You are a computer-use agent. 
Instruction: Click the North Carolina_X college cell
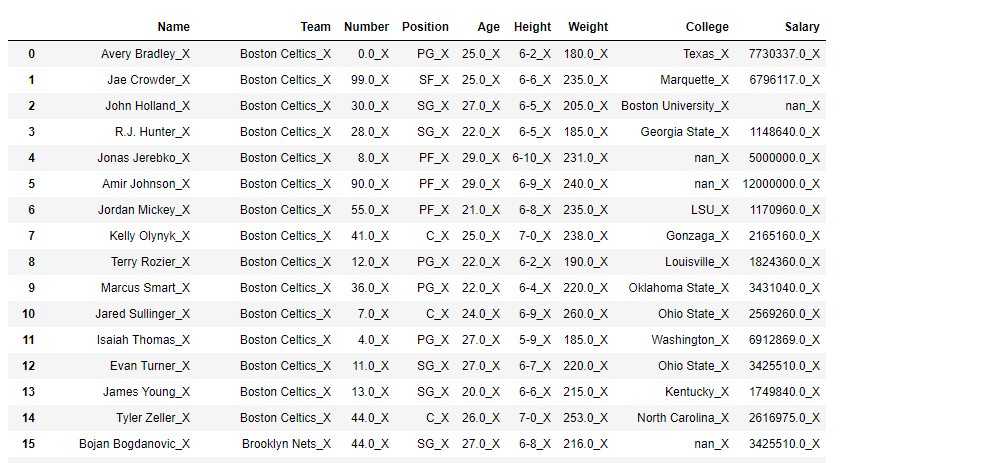point(683,418)
